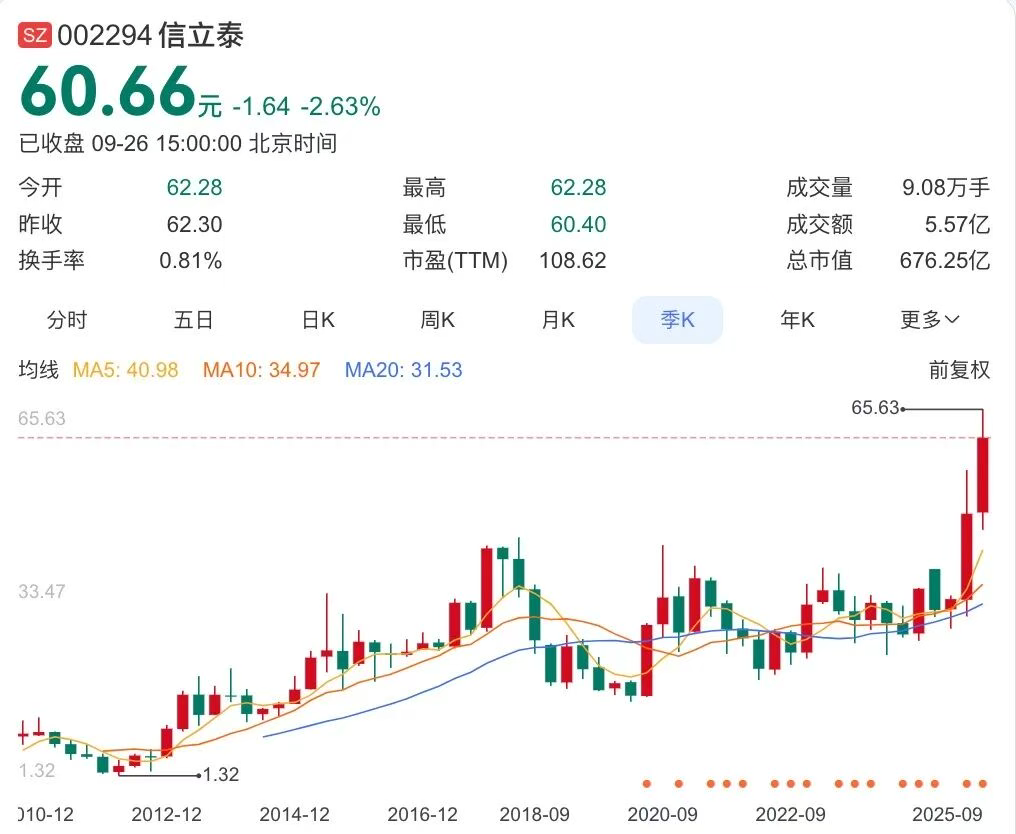Select the 五日 chart tab
Image resolution: width=1016 pixels, height=834 pixels.
[193, 320]
